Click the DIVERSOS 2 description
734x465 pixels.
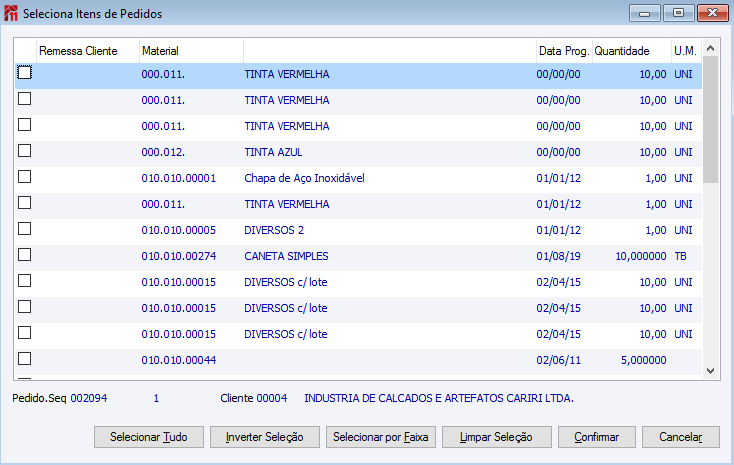[x=274, y=230]
